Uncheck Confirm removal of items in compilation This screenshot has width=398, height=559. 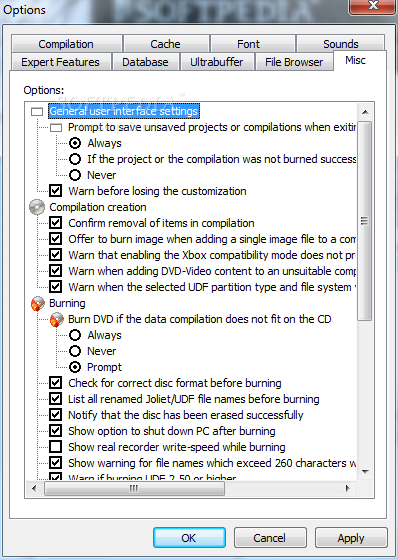[x=56, y=223]
